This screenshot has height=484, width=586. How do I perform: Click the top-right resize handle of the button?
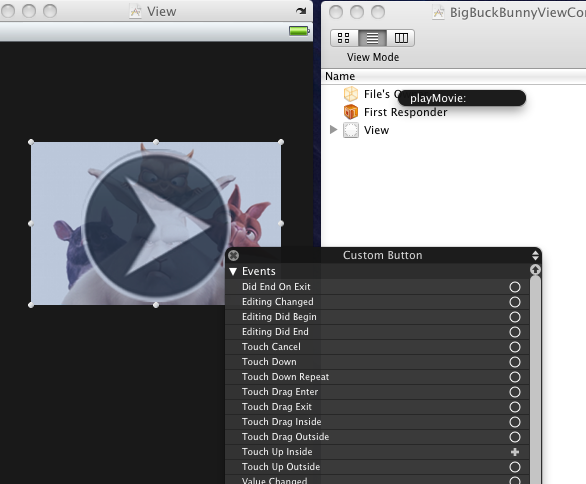tap(281, 142)
